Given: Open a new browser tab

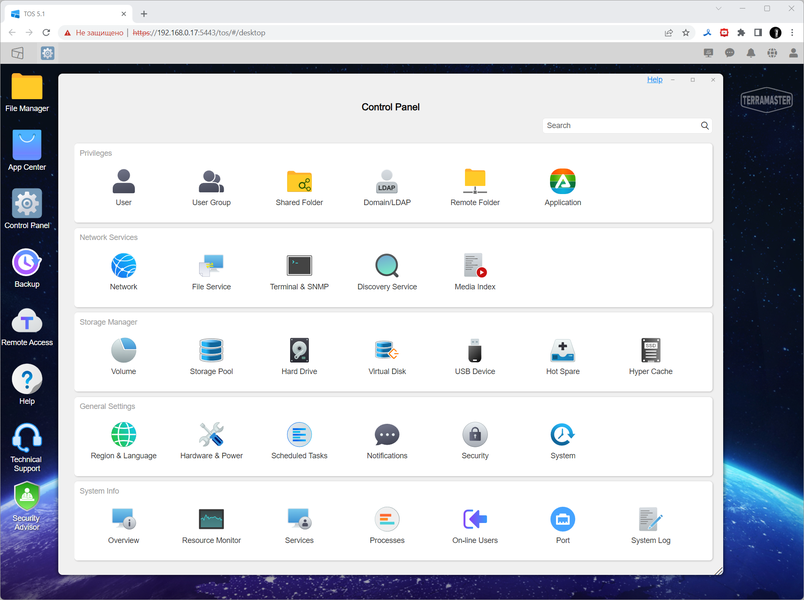Looking at the screenshot, I should tap(144, 14).
